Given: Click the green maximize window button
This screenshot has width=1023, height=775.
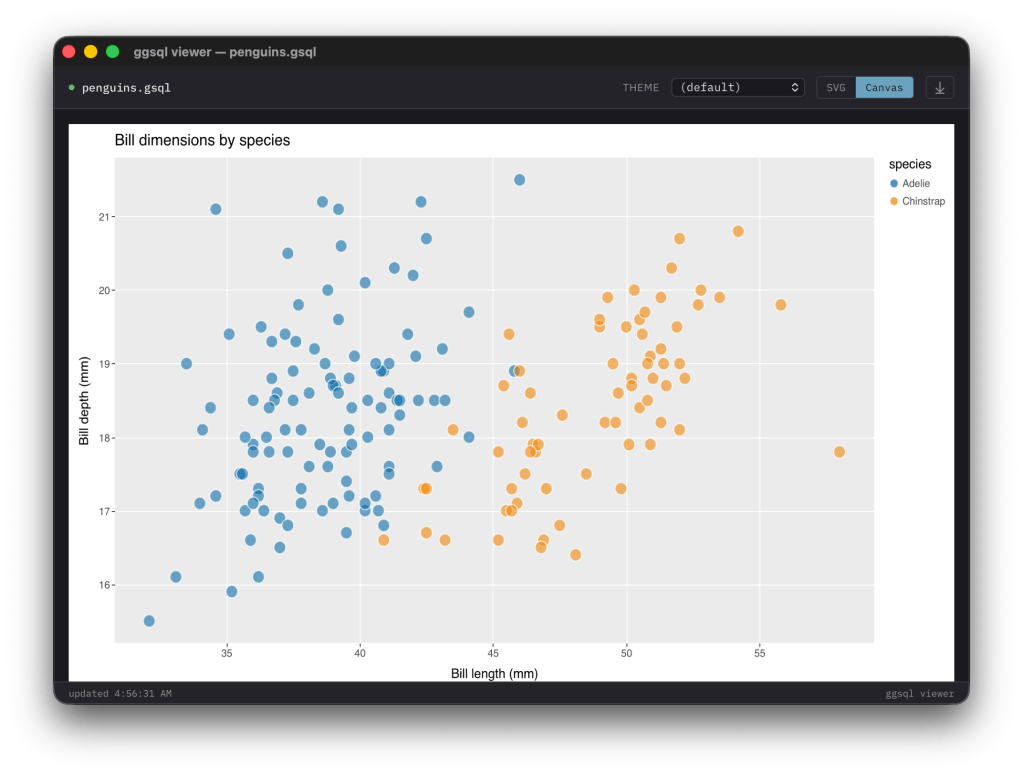Looking at the screenshot, I should point(113,52).
